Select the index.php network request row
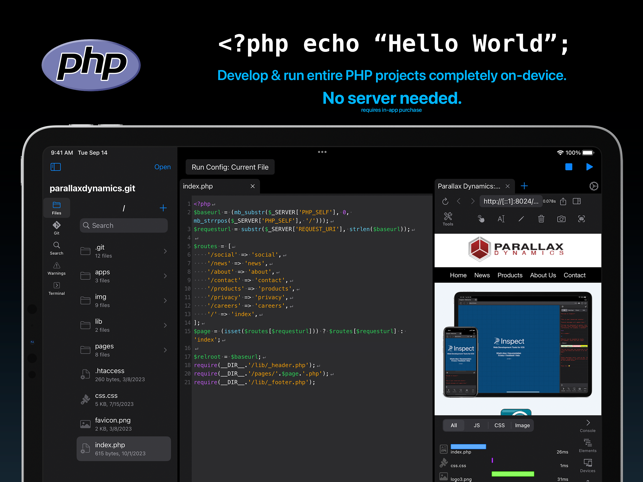 point(505,449)
